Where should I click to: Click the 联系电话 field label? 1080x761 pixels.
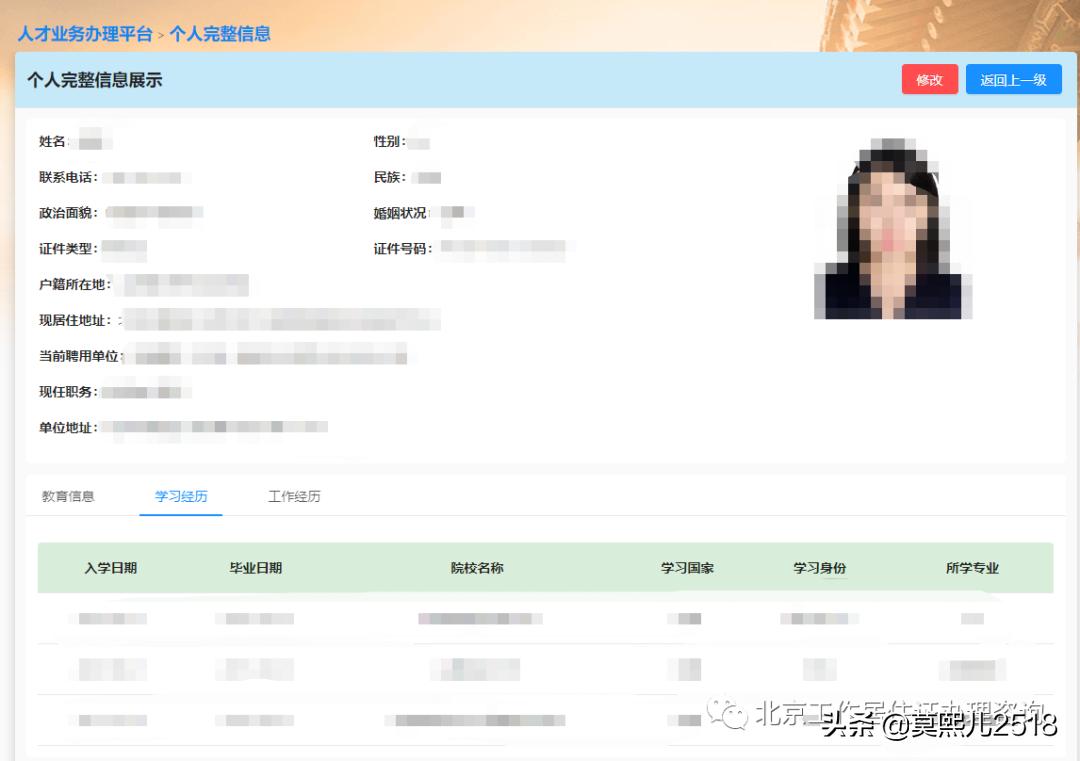68,177
